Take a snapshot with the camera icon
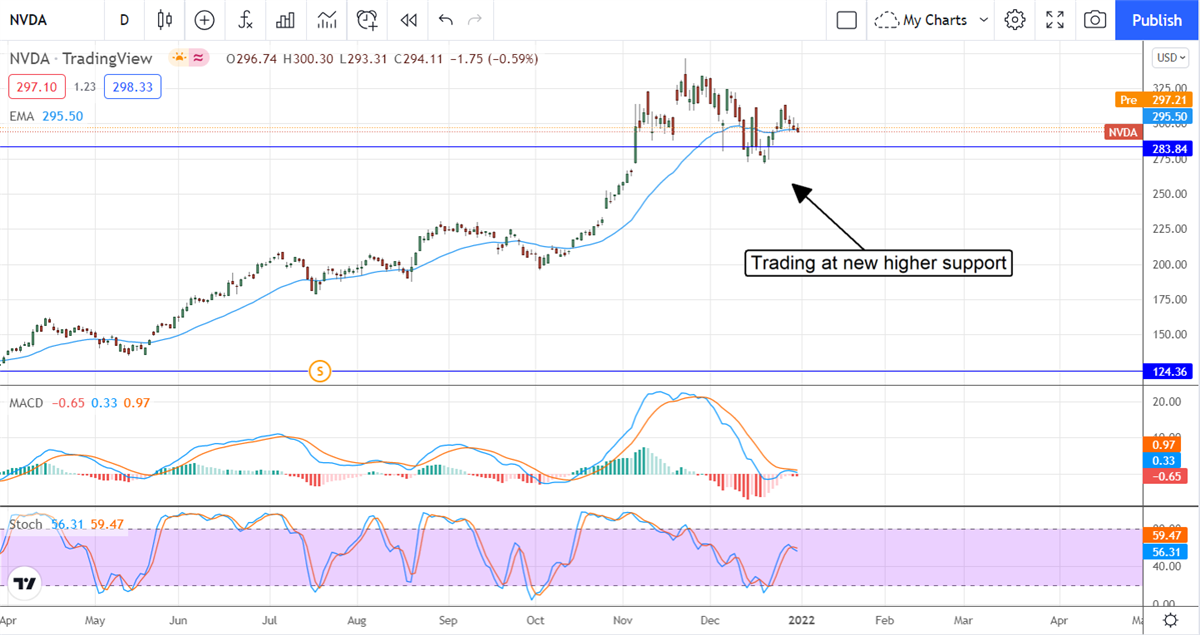The image size is (1200, 635). [x=1095, y=20]
